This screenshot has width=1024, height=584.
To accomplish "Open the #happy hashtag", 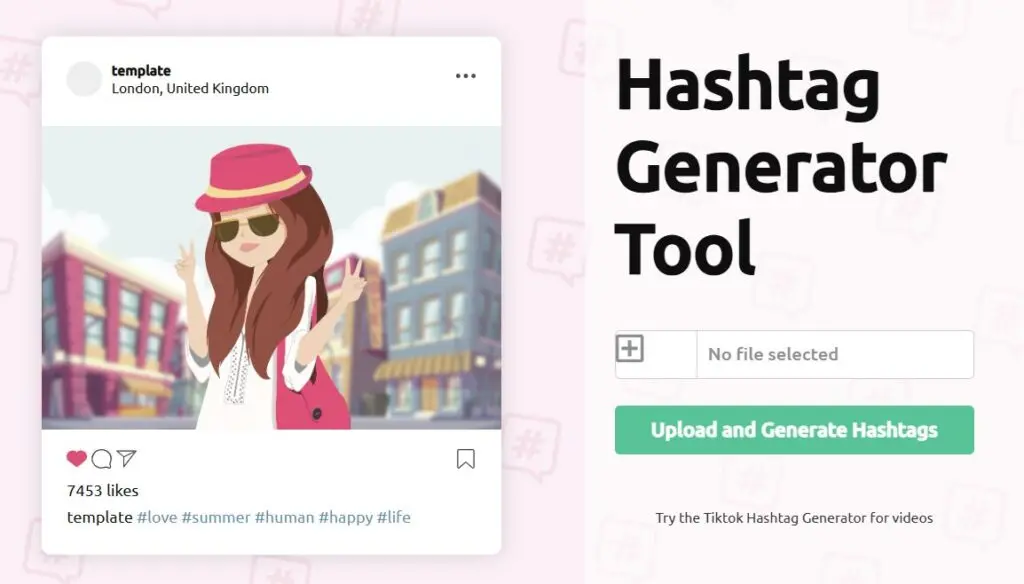I will click(x=345, y=517).
